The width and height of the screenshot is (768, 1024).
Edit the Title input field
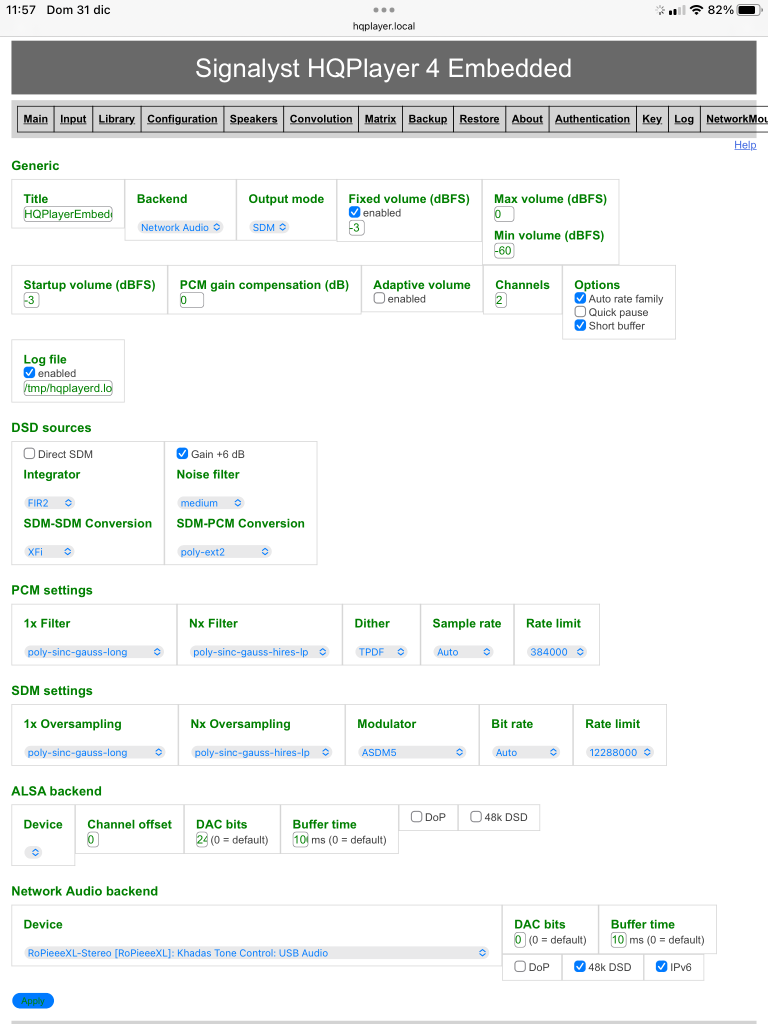68,214
